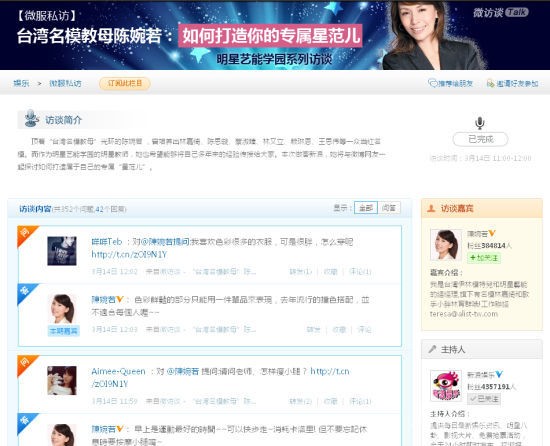The height and width of the screenshot is (446, 550).
Task: Click the 推荐给朋友 recommend link
Action: coord(456,83)
